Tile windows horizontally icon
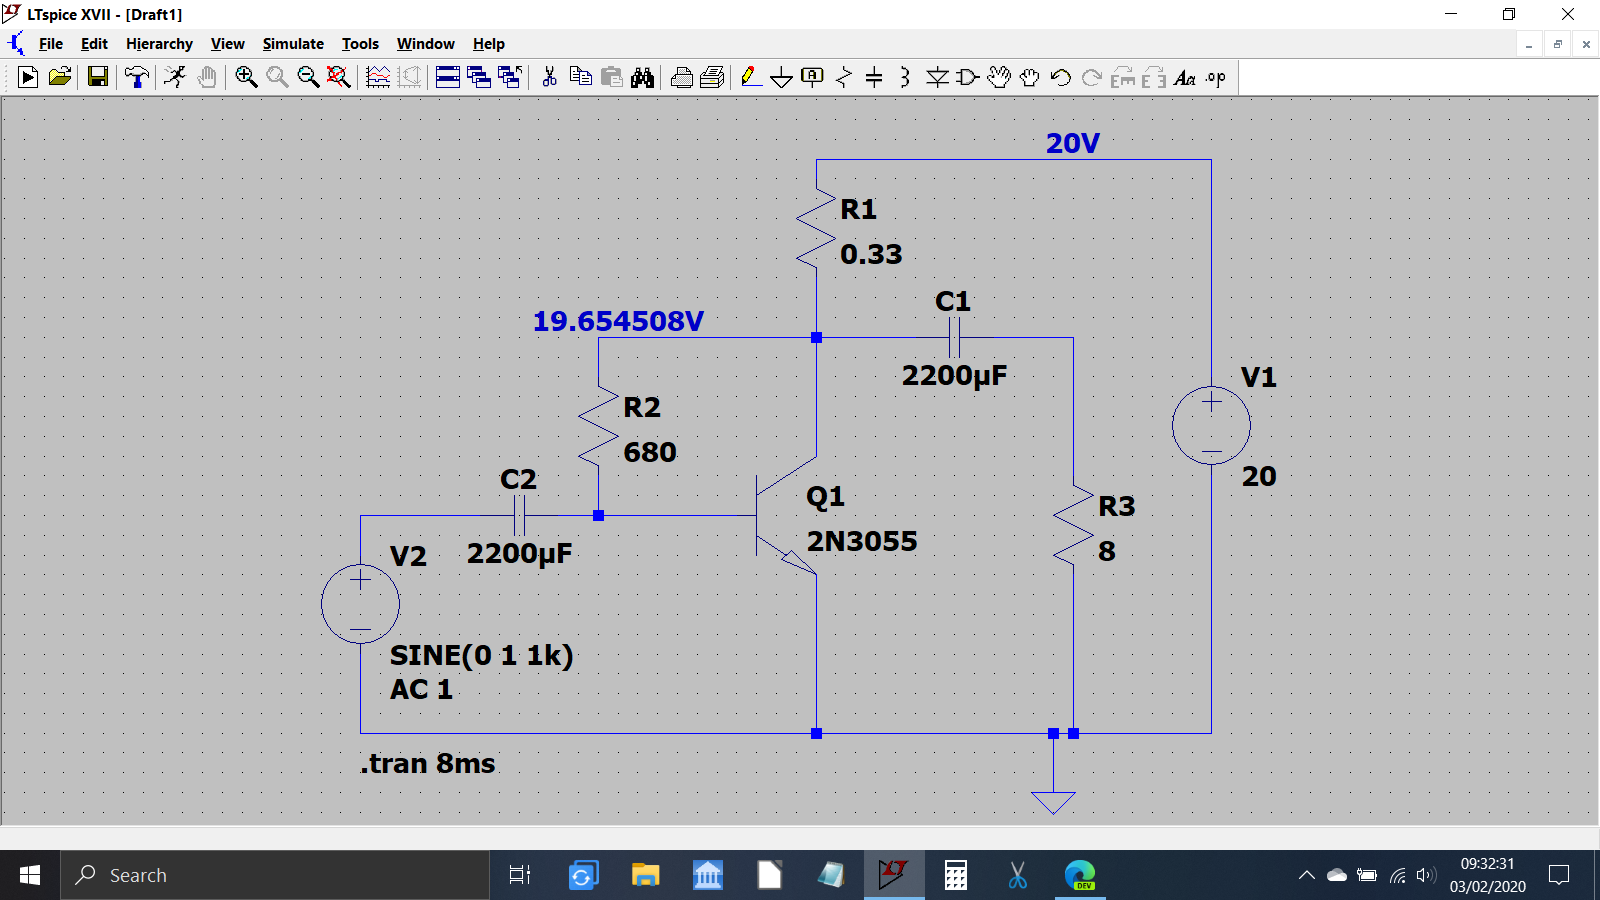Viewport: 1600px width, 900px height. [448, 77]
